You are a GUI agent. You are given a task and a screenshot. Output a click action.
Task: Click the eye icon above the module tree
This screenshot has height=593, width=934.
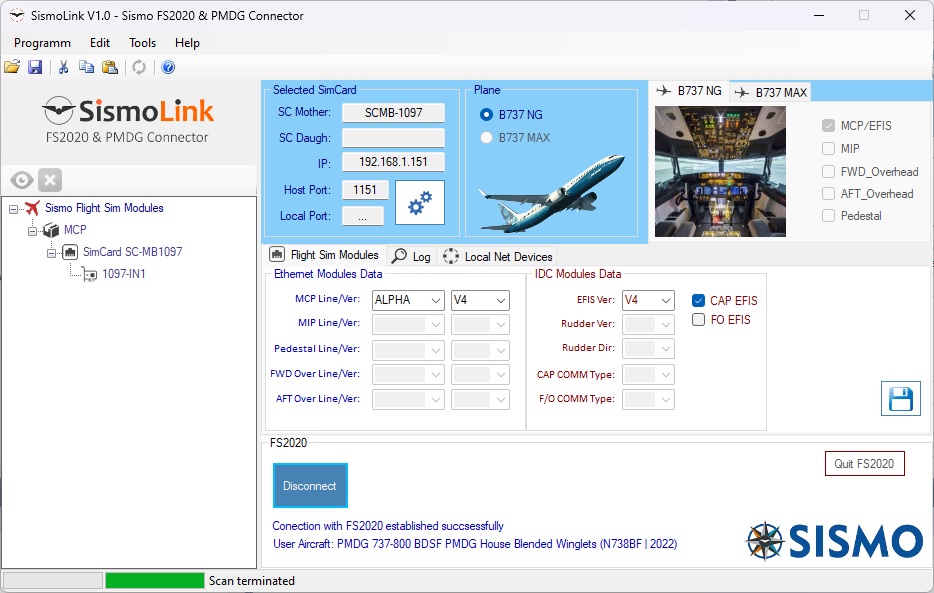click(x=22, y=180)
